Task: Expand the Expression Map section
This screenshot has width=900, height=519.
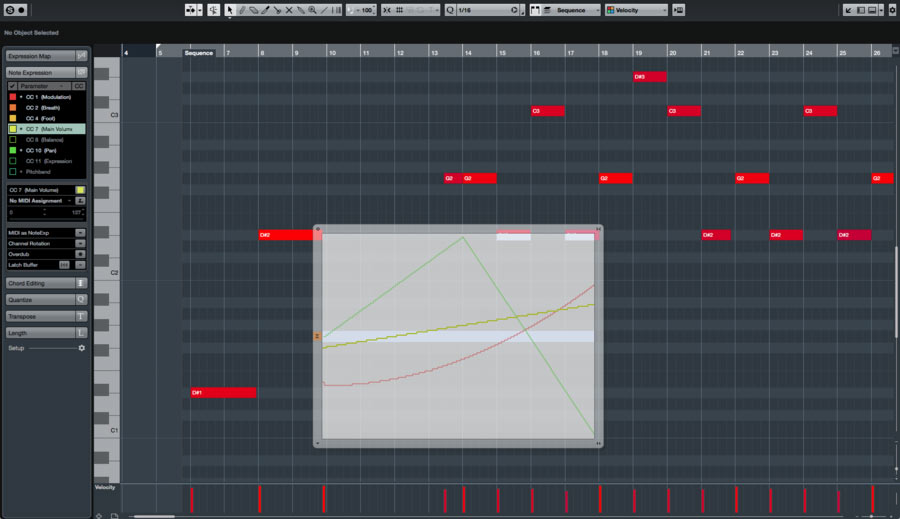Action: (x=46, y=56)
